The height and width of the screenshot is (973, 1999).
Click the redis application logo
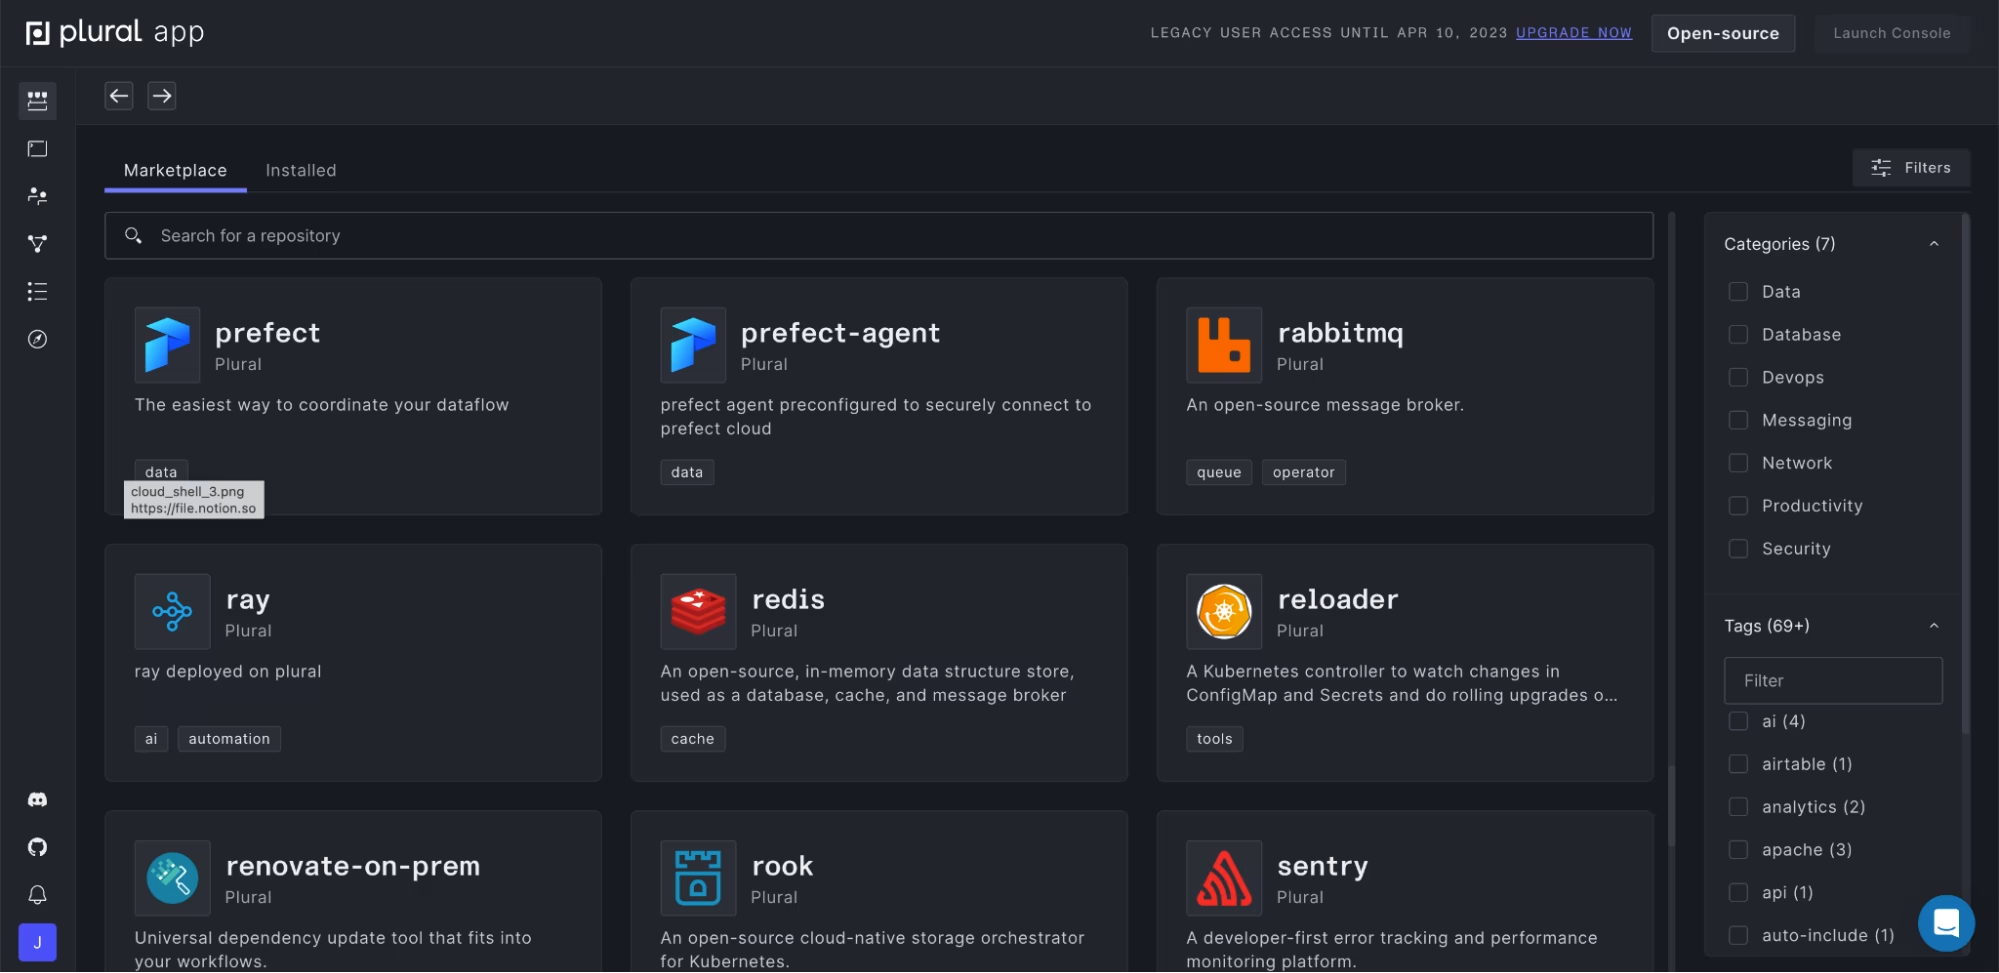(x=698, y=612)
